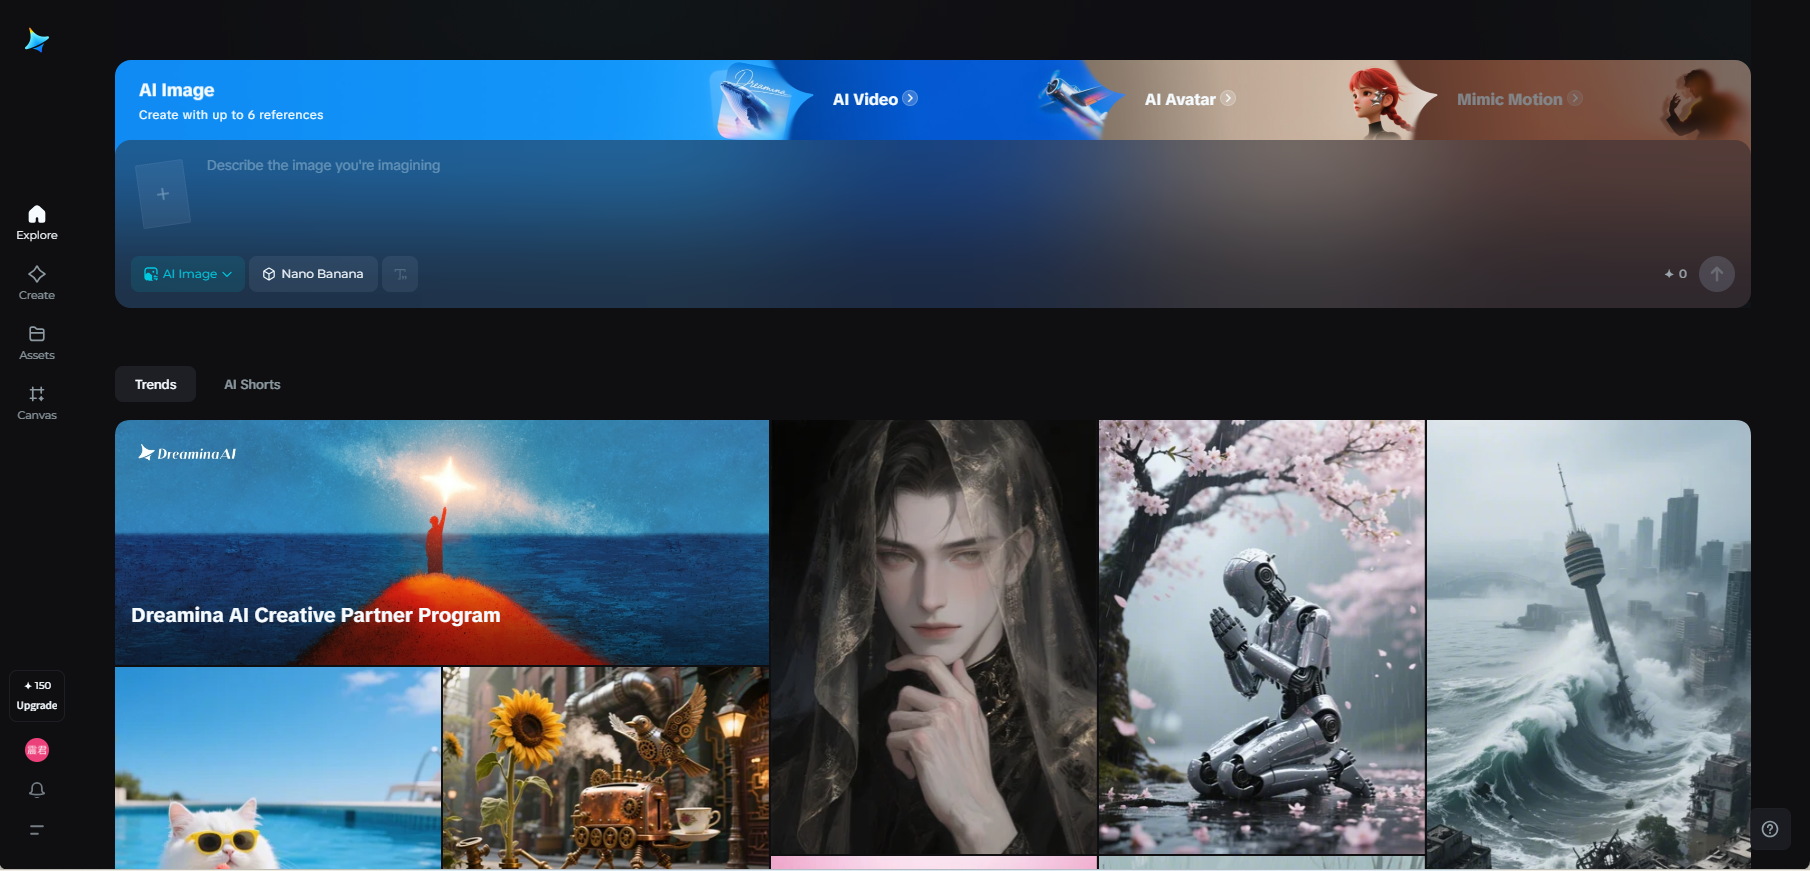Open the veiled man portrait thumbnail

[x=934, y=637]
